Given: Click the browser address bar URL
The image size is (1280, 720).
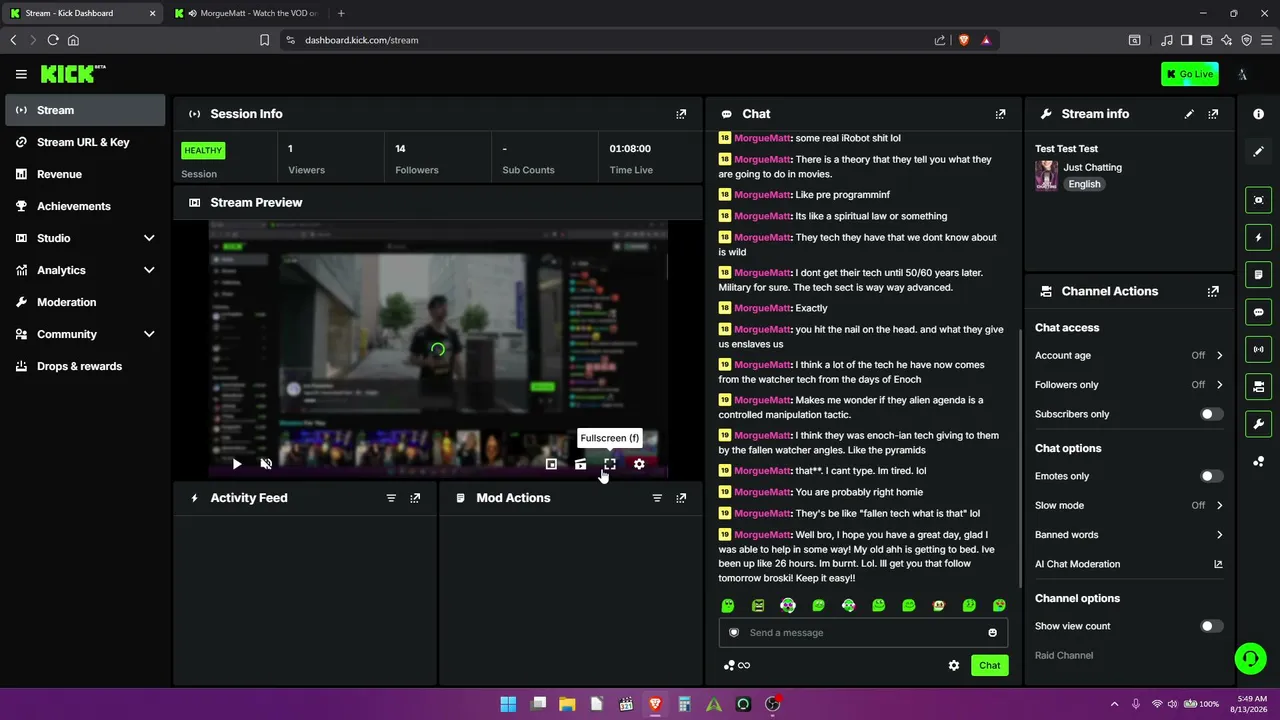Looking at the screenshot, I should (362, 40).
